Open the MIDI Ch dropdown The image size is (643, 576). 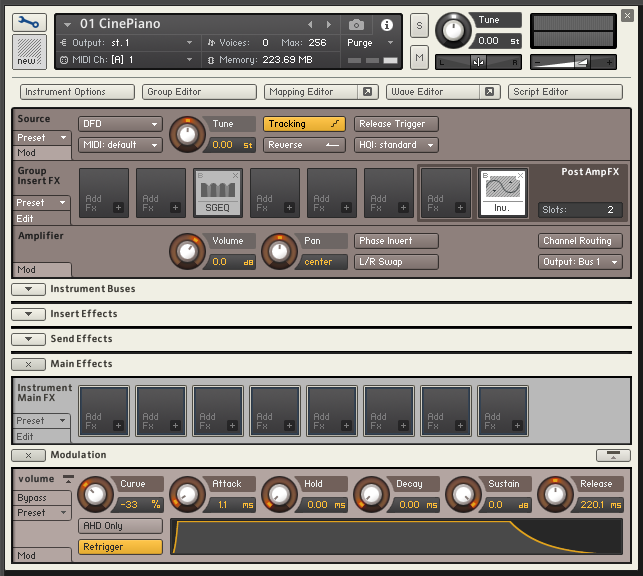point(127,60)
